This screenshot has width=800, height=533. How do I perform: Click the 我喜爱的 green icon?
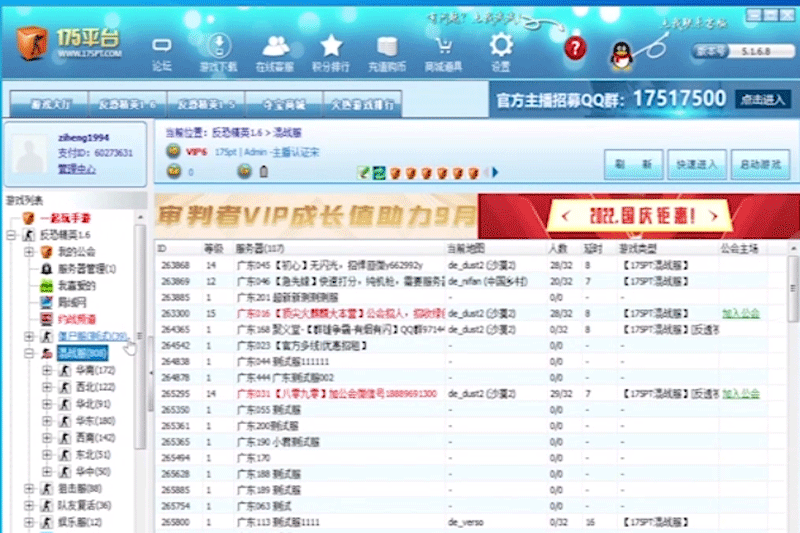[x=46, y=286]
